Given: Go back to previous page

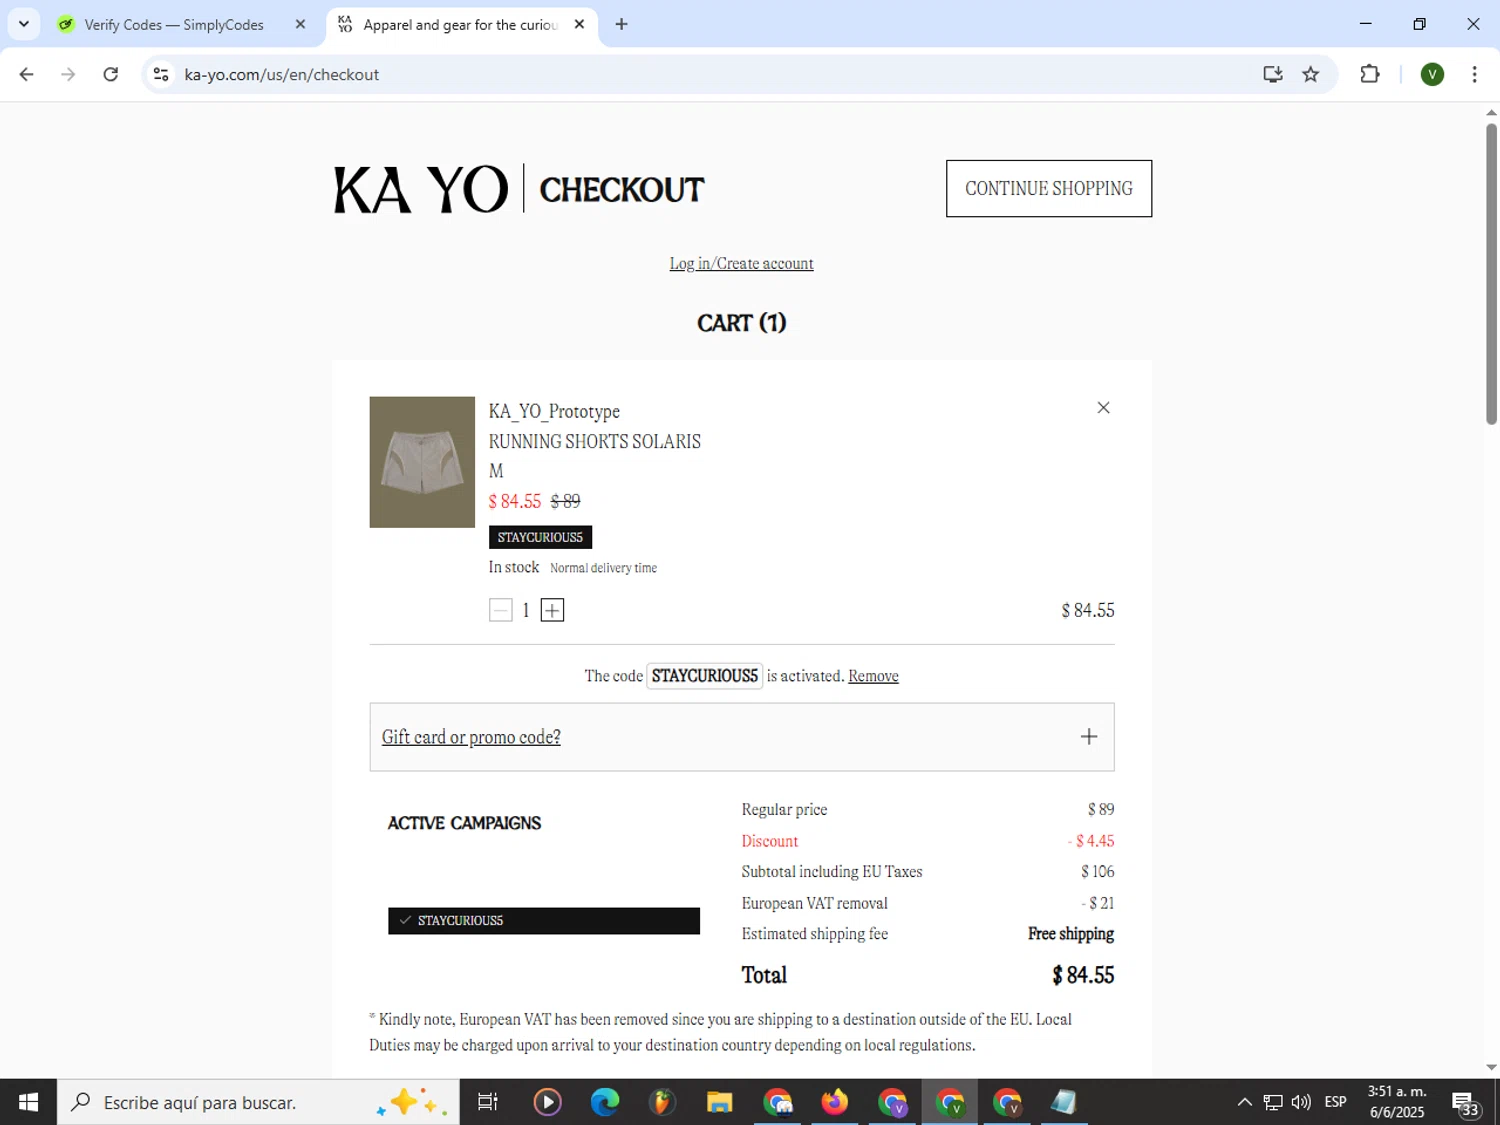Looking at the screenshot, I should pyautogui.click(x=27, y=74).
